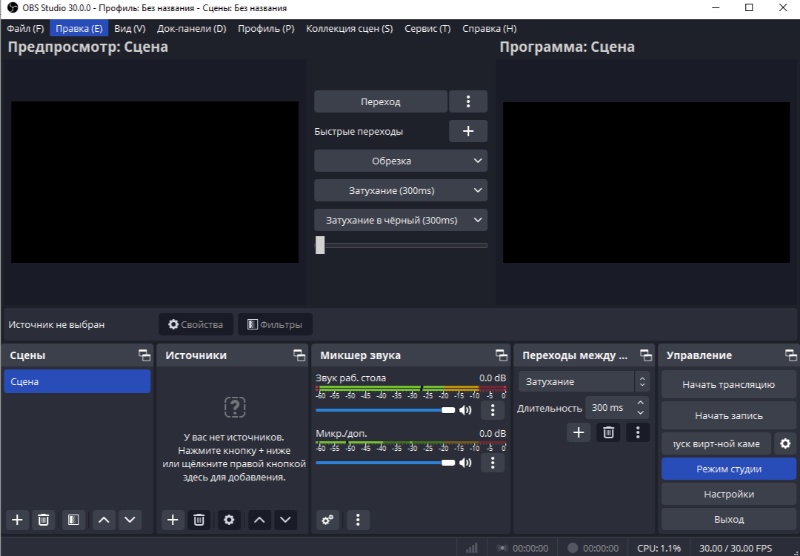Decrease Длительность with the down stepper arrow
This screenshot has height=556, width=800.
pyautogui.click(x=641, y=413)
